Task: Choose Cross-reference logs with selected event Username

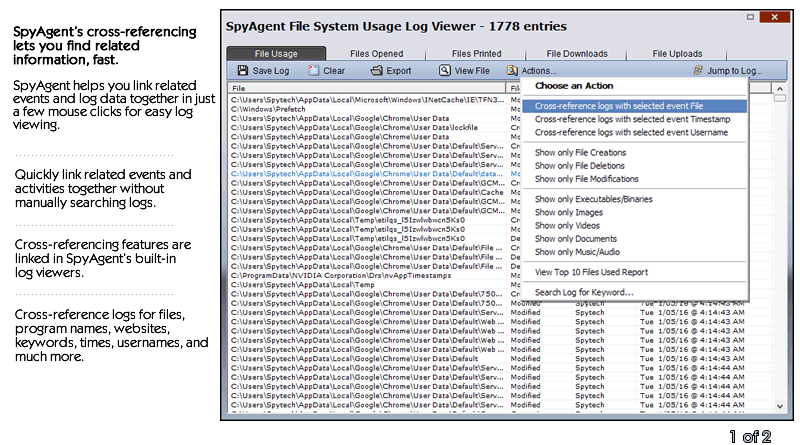Action: (631, 132)
